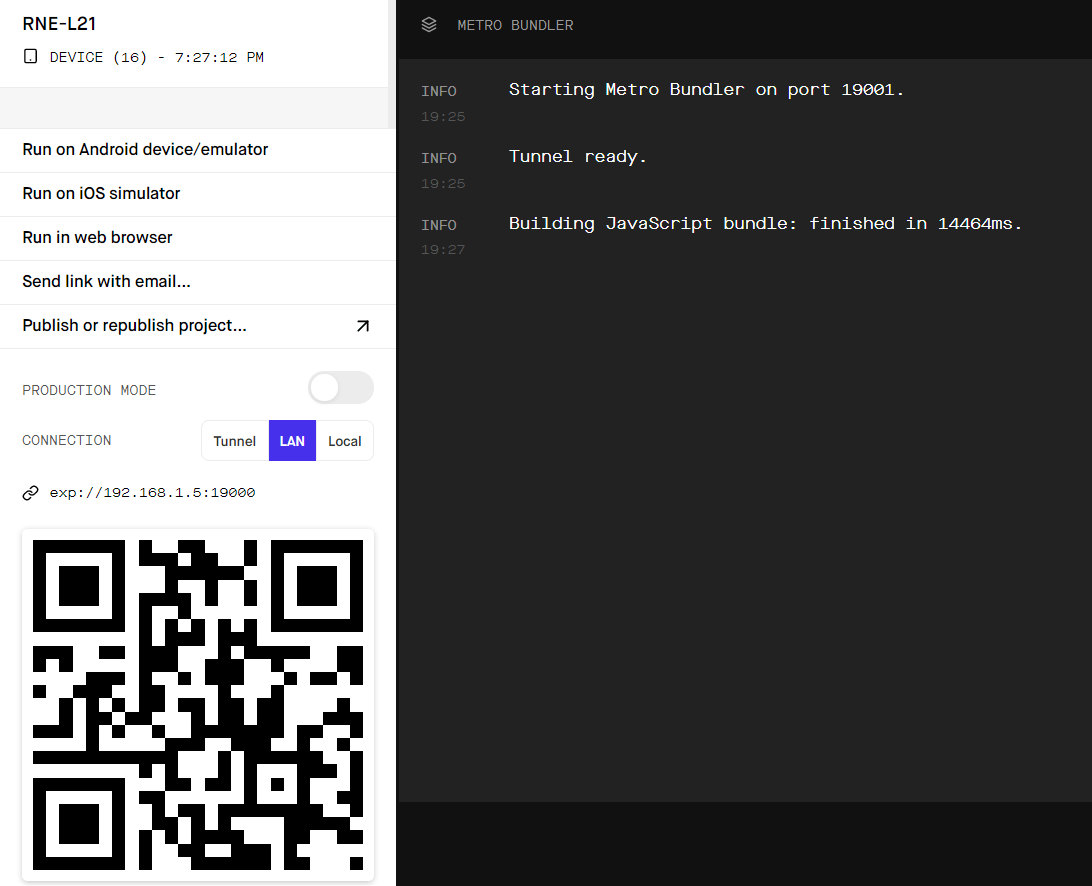Screen dimensions: 1092x886
Task: Toggle the Production Mode switch
Action: (x=341, y=388)
